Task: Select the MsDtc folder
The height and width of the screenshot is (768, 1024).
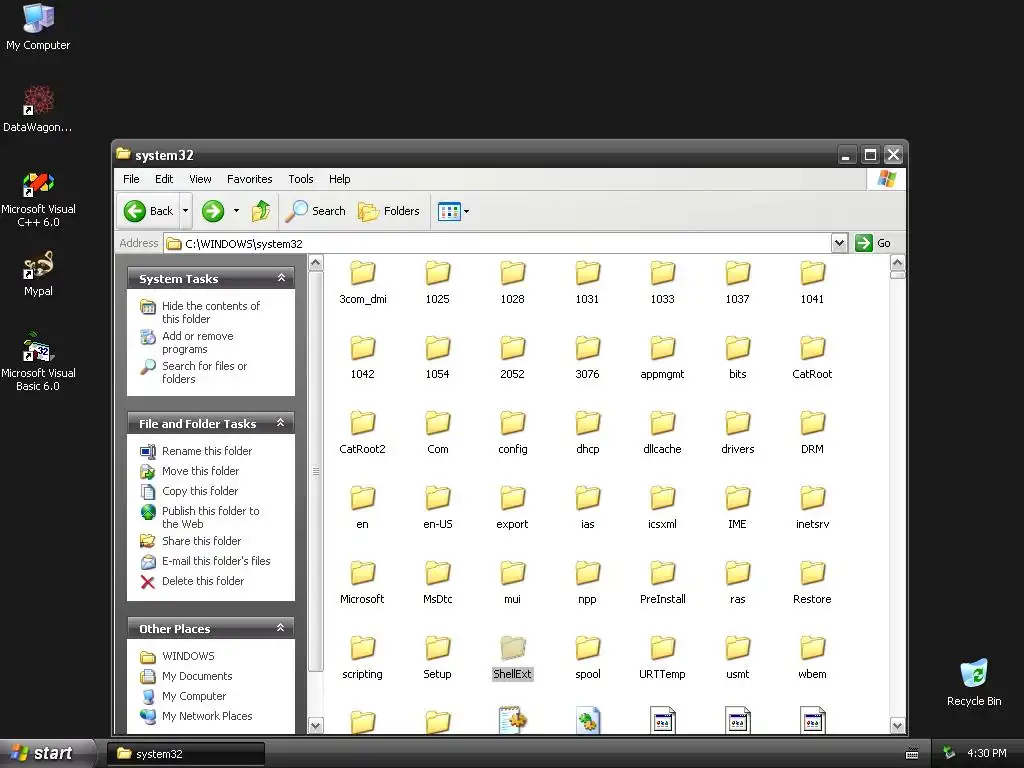Action: [x=438, y=583]
